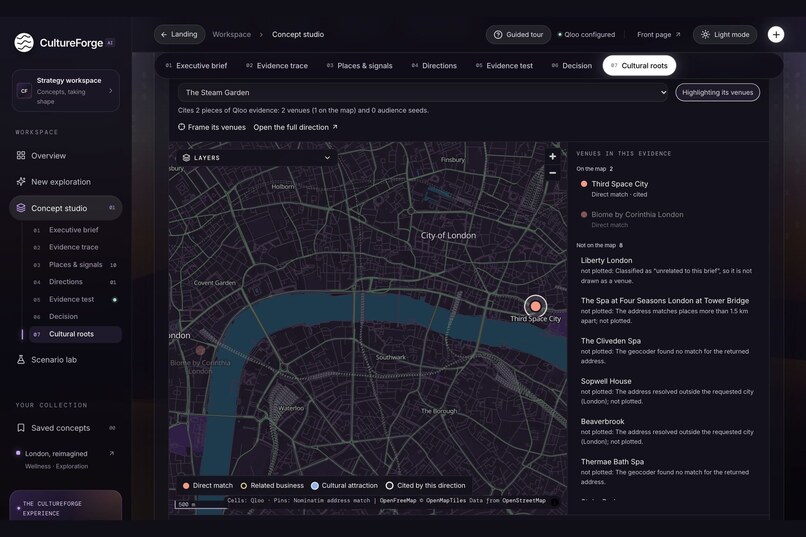Open Evidence trace in sidebar
The image size is (806, 537).
(x=75, y=247)
